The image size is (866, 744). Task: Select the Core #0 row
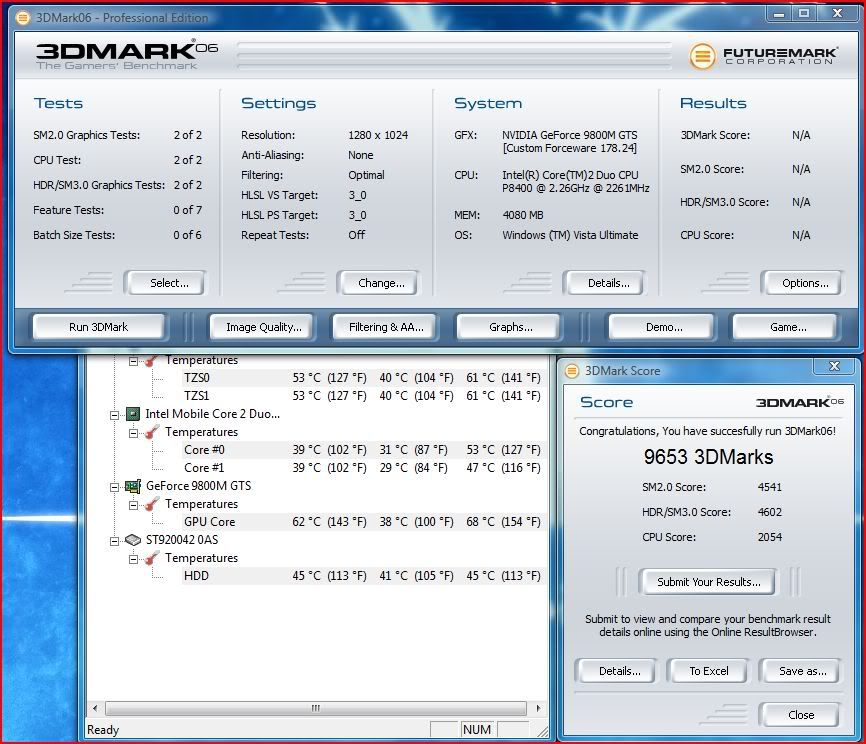click(363, 450)
